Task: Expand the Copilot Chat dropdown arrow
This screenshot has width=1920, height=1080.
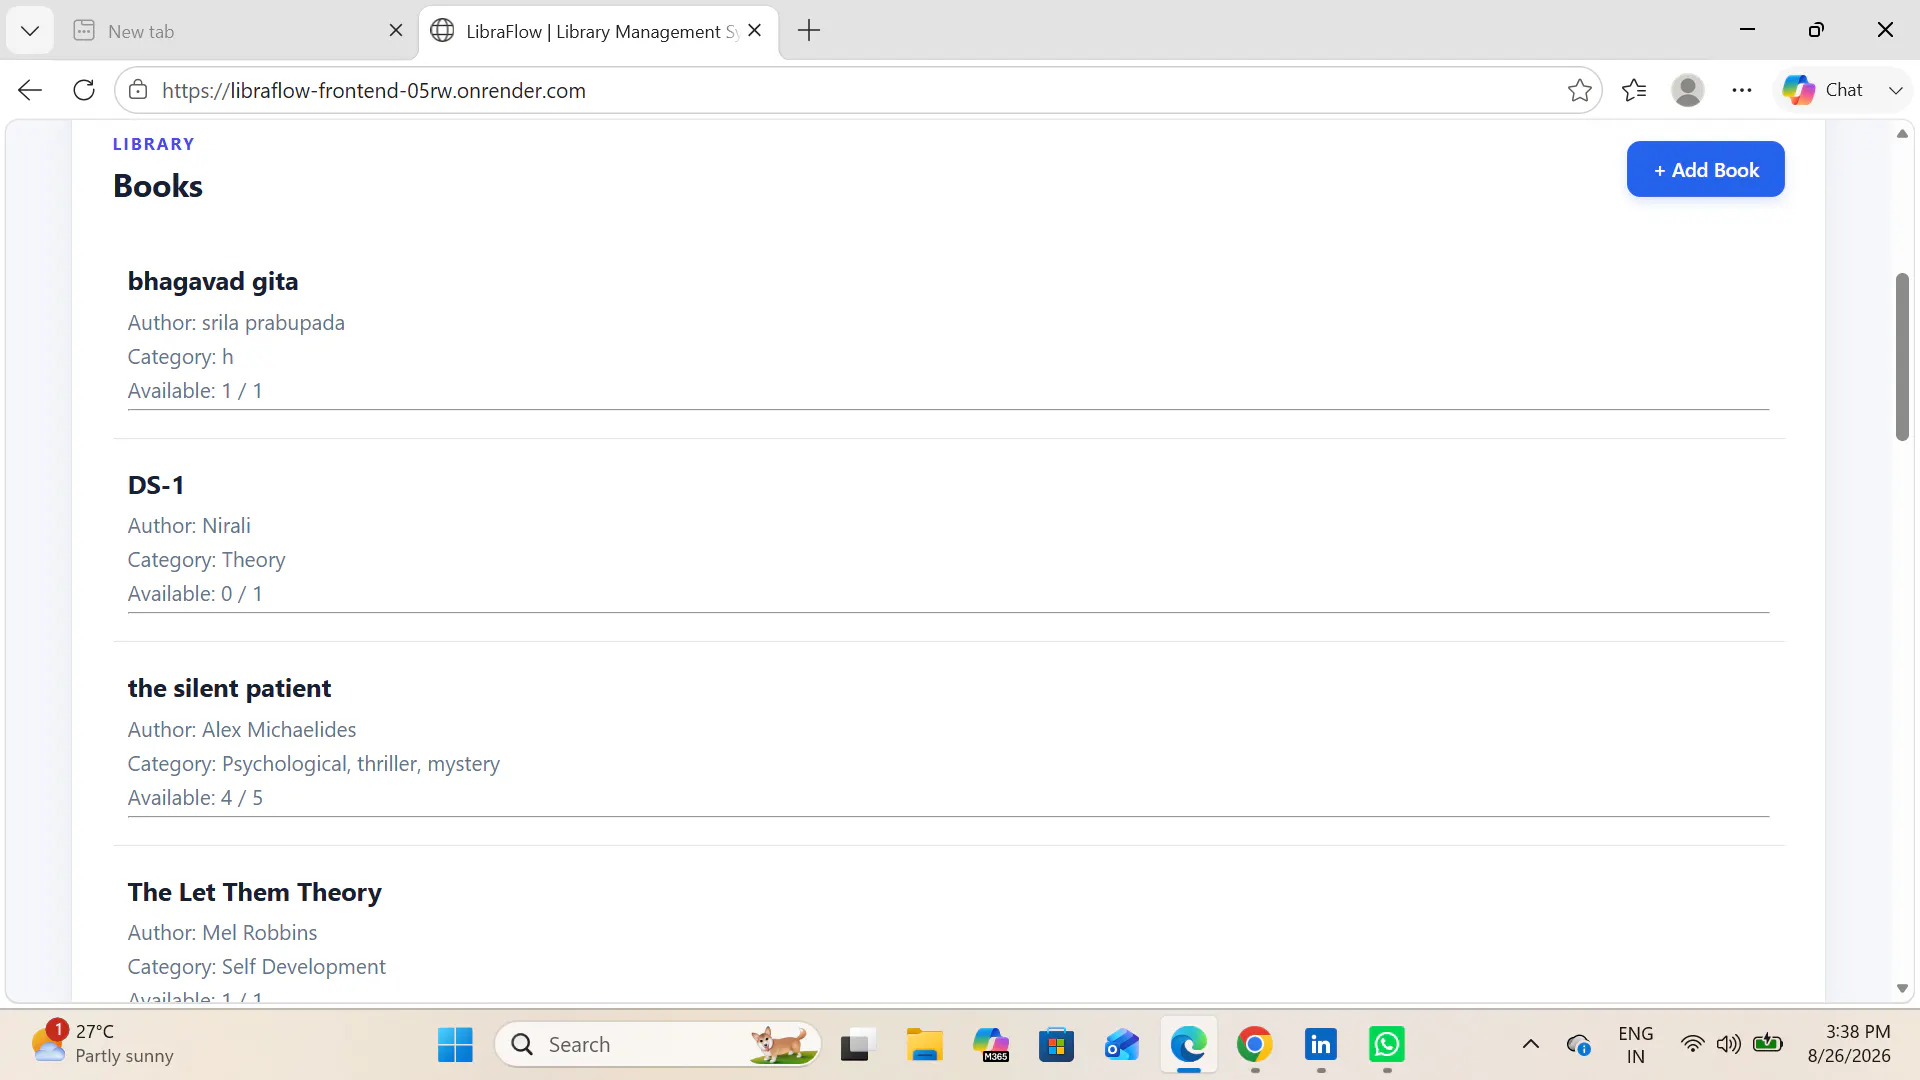Action: [x=1895, y=90]
